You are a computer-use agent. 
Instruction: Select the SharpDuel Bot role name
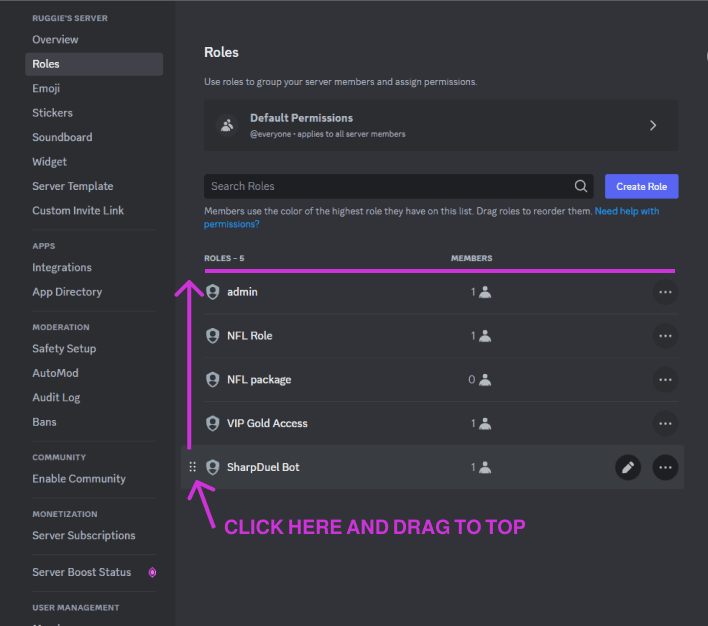click(263, 467)
